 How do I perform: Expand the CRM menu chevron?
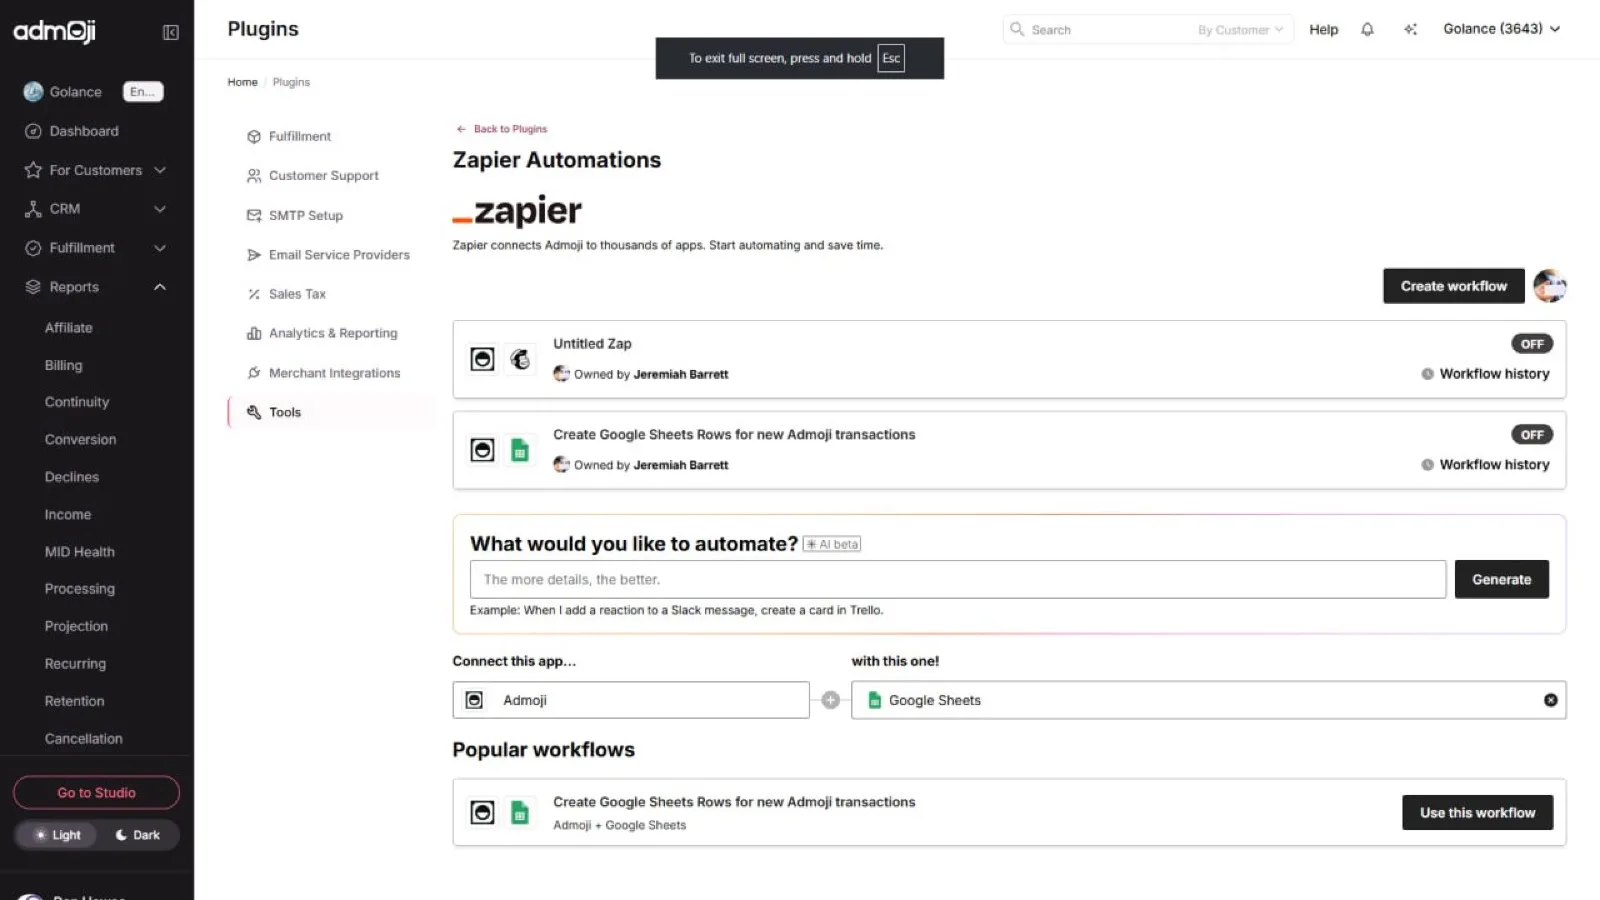[x=160, y=209]
